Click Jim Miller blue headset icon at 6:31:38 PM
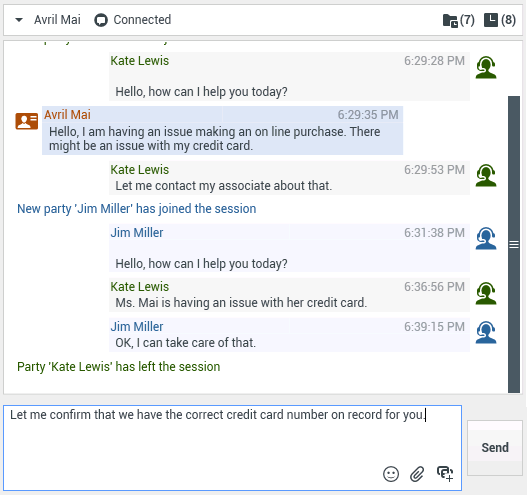 pyautogui.click(x=486, y=239)
